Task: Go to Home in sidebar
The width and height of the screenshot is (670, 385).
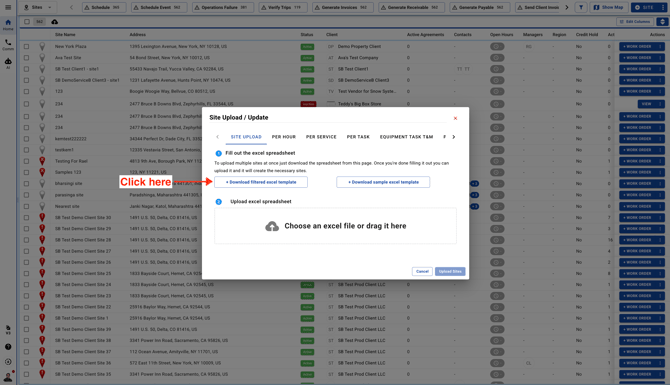Action: point(8,25)
